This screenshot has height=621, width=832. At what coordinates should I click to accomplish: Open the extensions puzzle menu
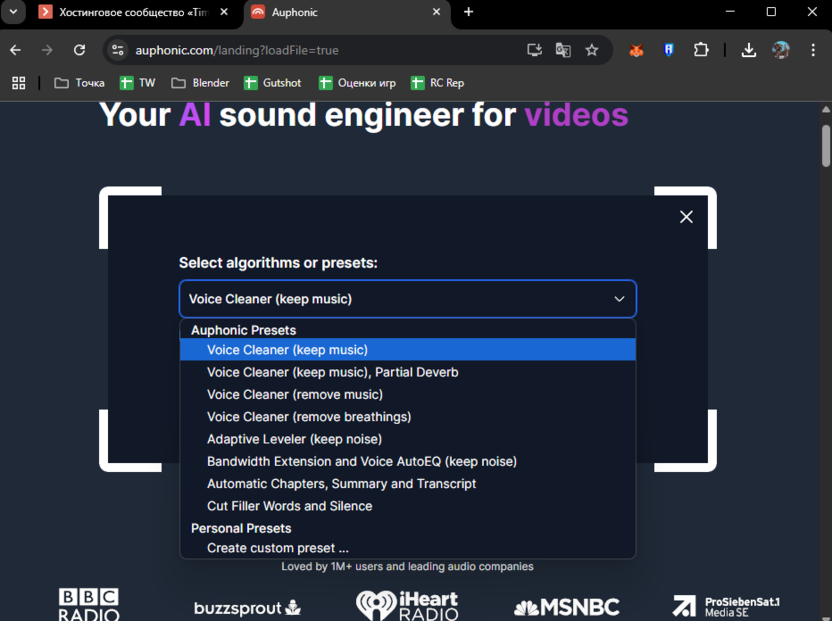click(701, 50)
